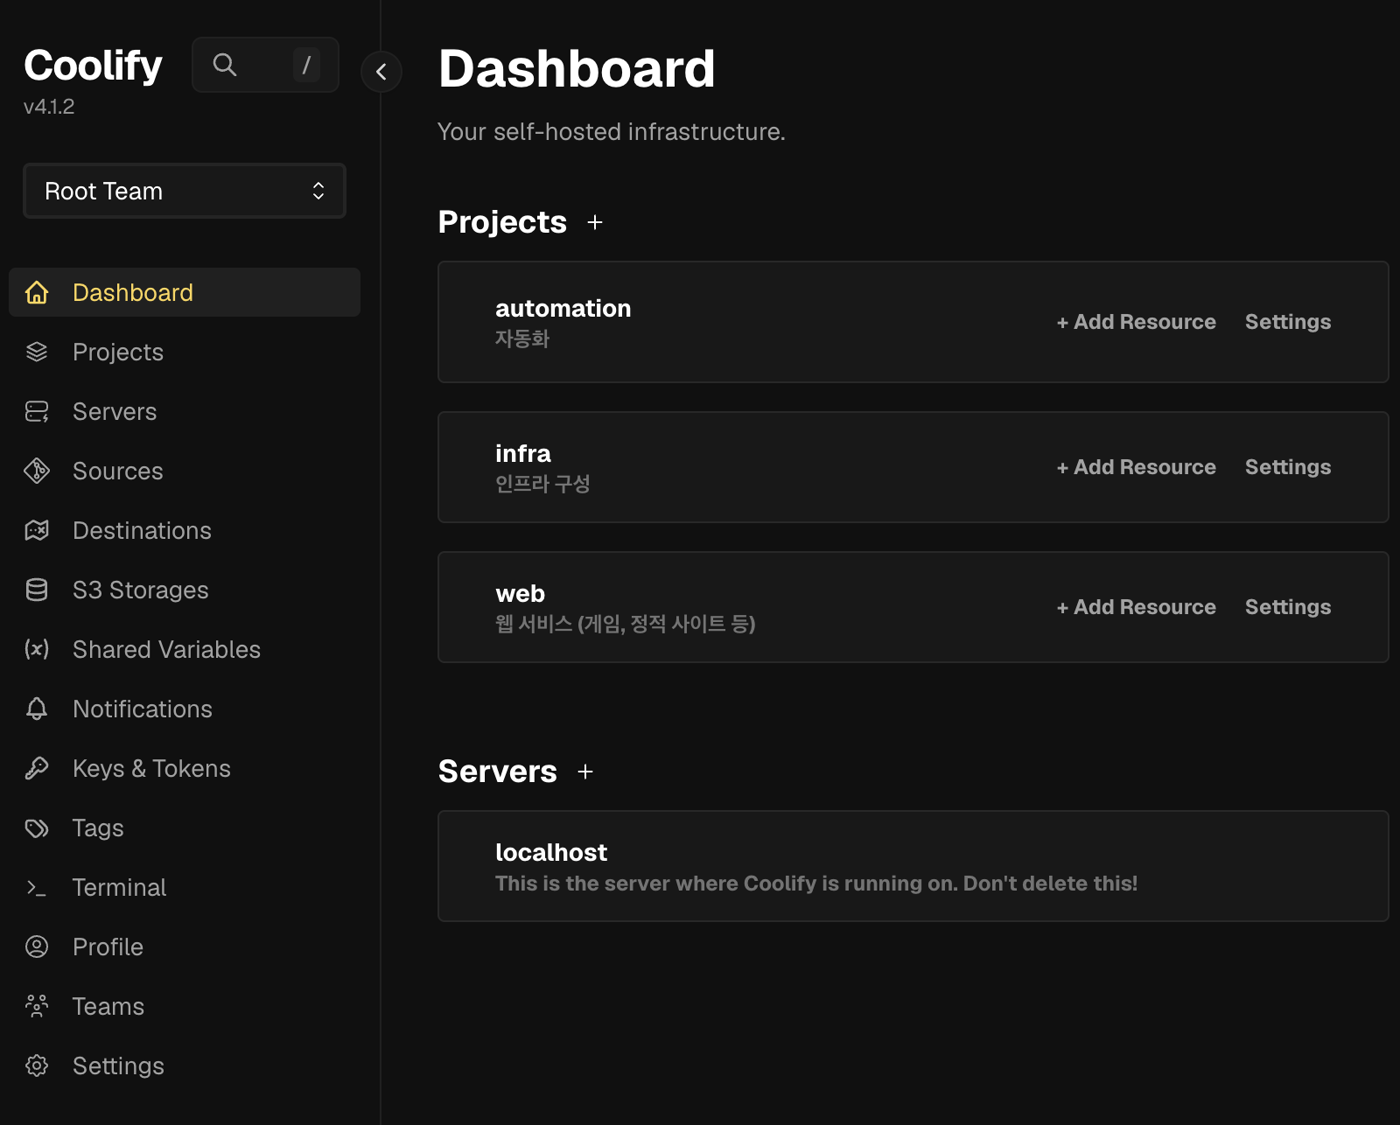Click the Teams people icon
Viewport: 1400px width, 1125px height.
tap(37, 1006)
